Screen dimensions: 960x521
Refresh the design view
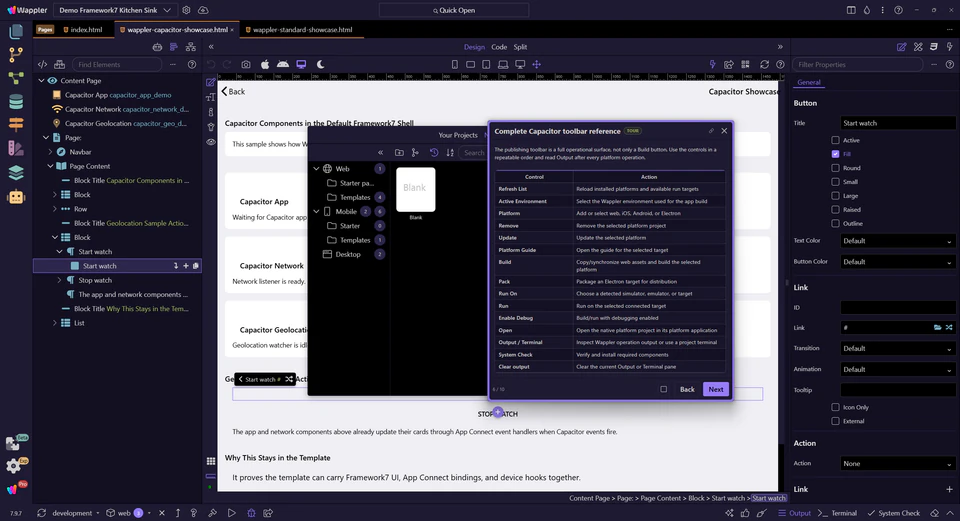[764, 64]
